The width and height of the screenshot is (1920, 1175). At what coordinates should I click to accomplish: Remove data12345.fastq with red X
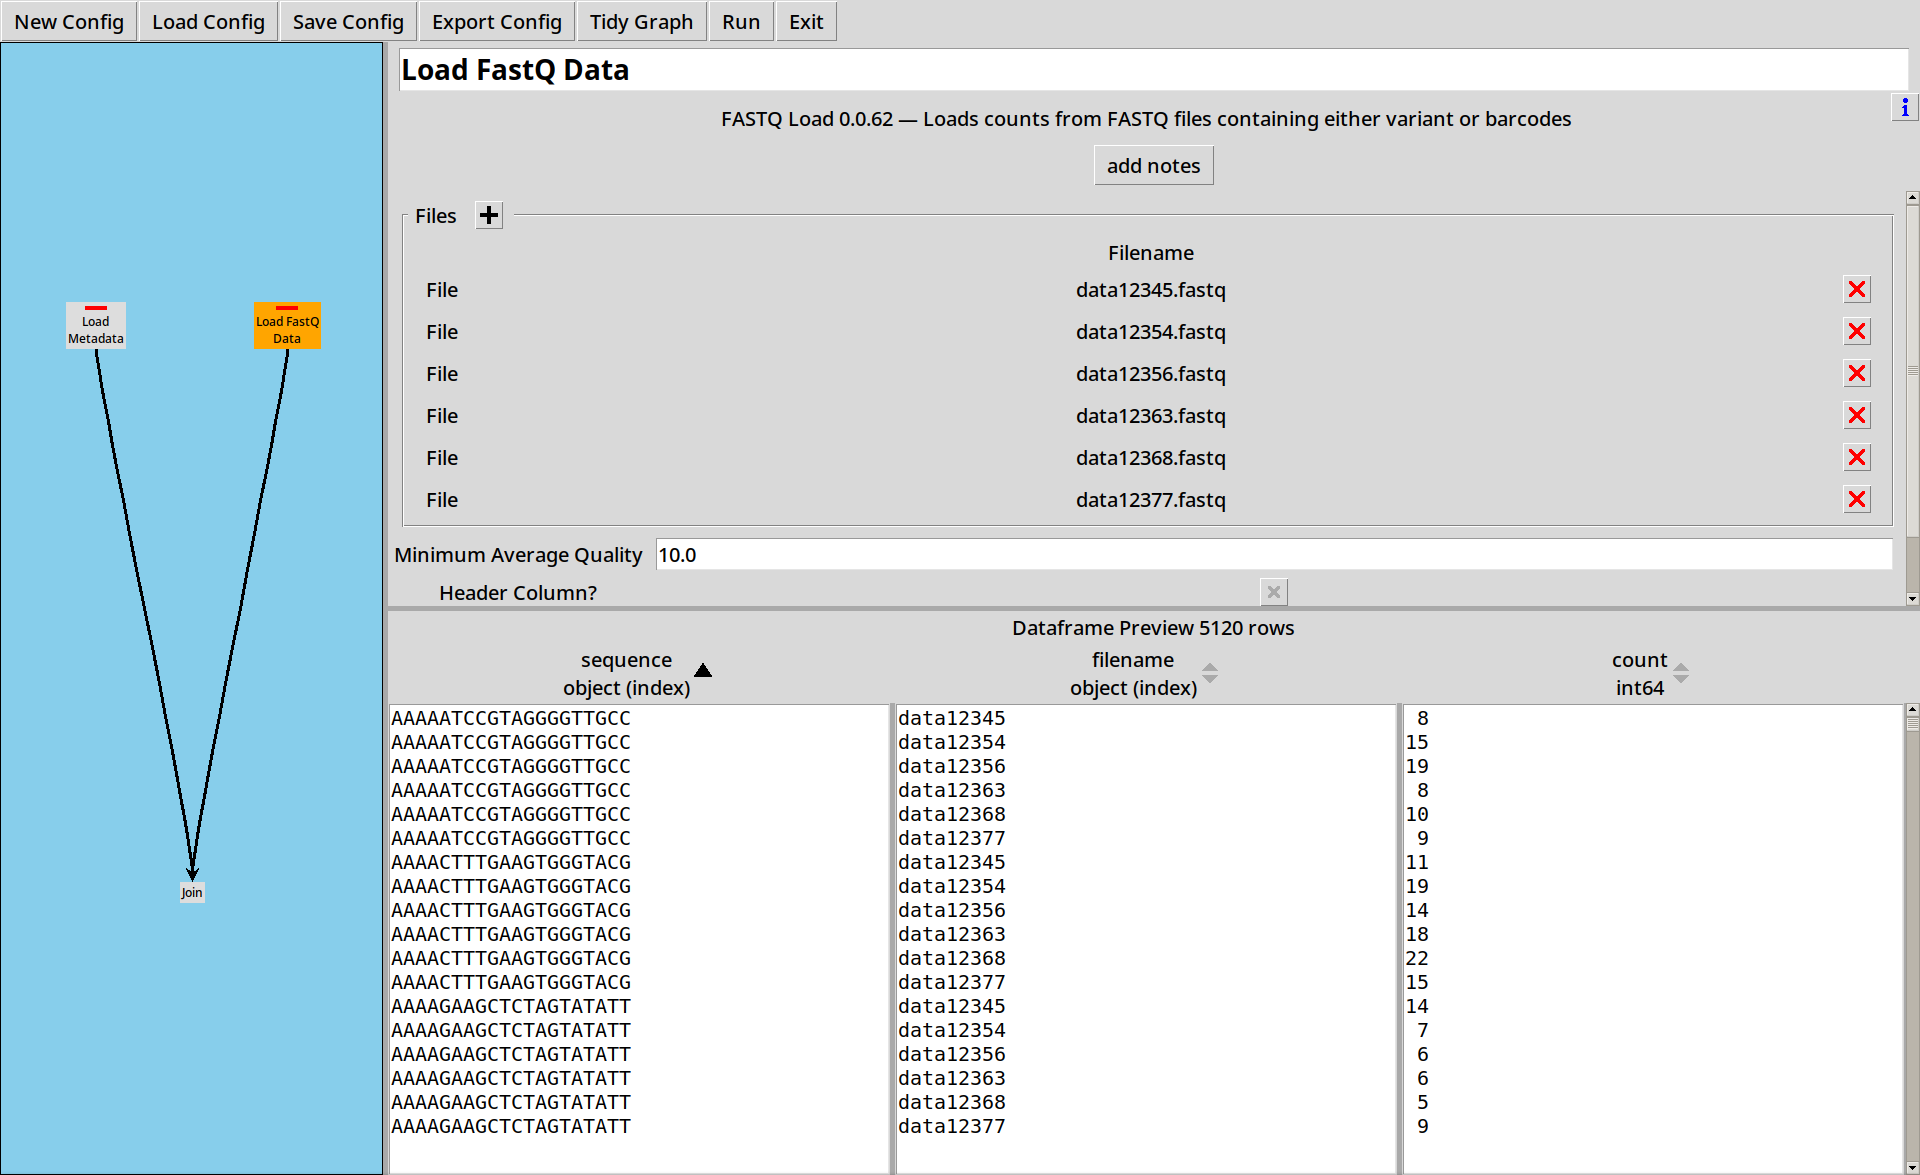[1857, 290]
